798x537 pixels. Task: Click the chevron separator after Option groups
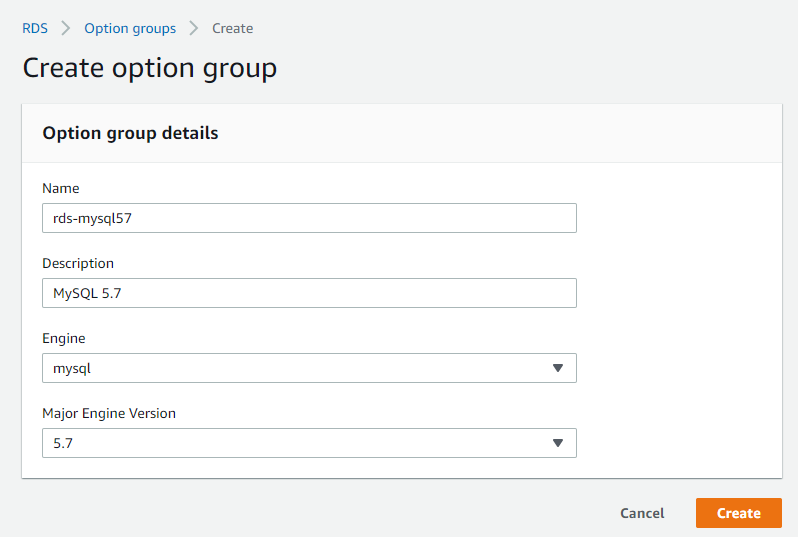(194, 28)
